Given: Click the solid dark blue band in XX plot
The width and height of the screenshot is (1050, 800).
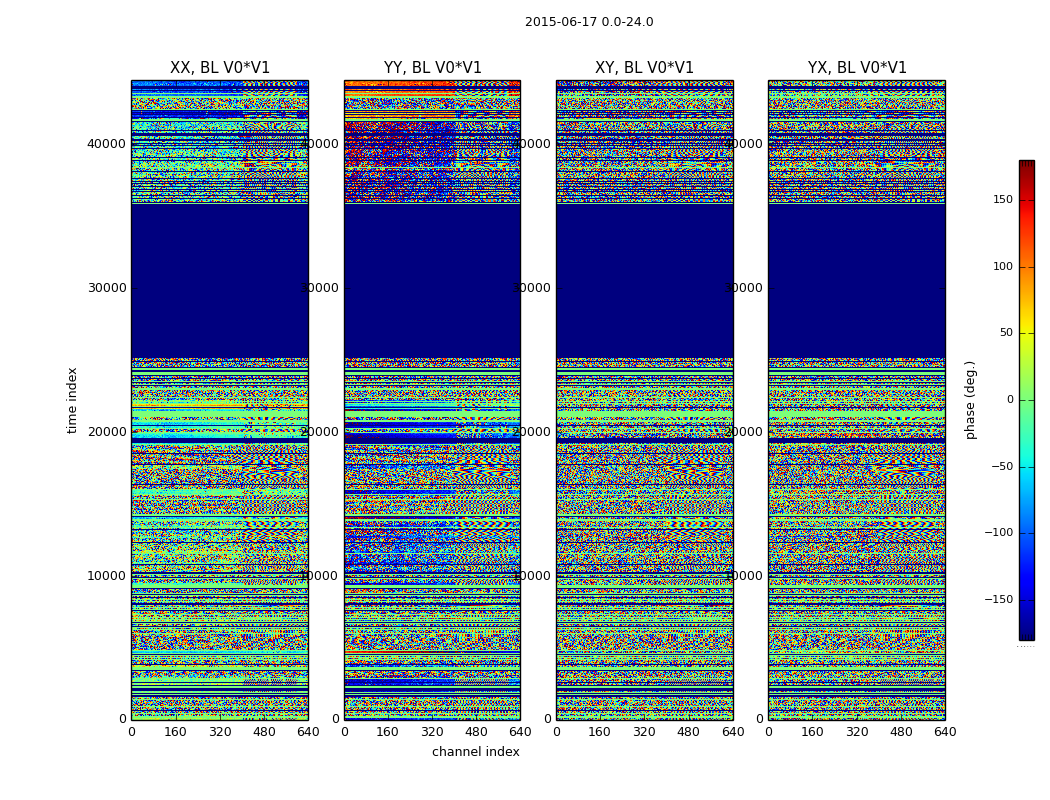Looking at the screenshot, I should 220,280.
